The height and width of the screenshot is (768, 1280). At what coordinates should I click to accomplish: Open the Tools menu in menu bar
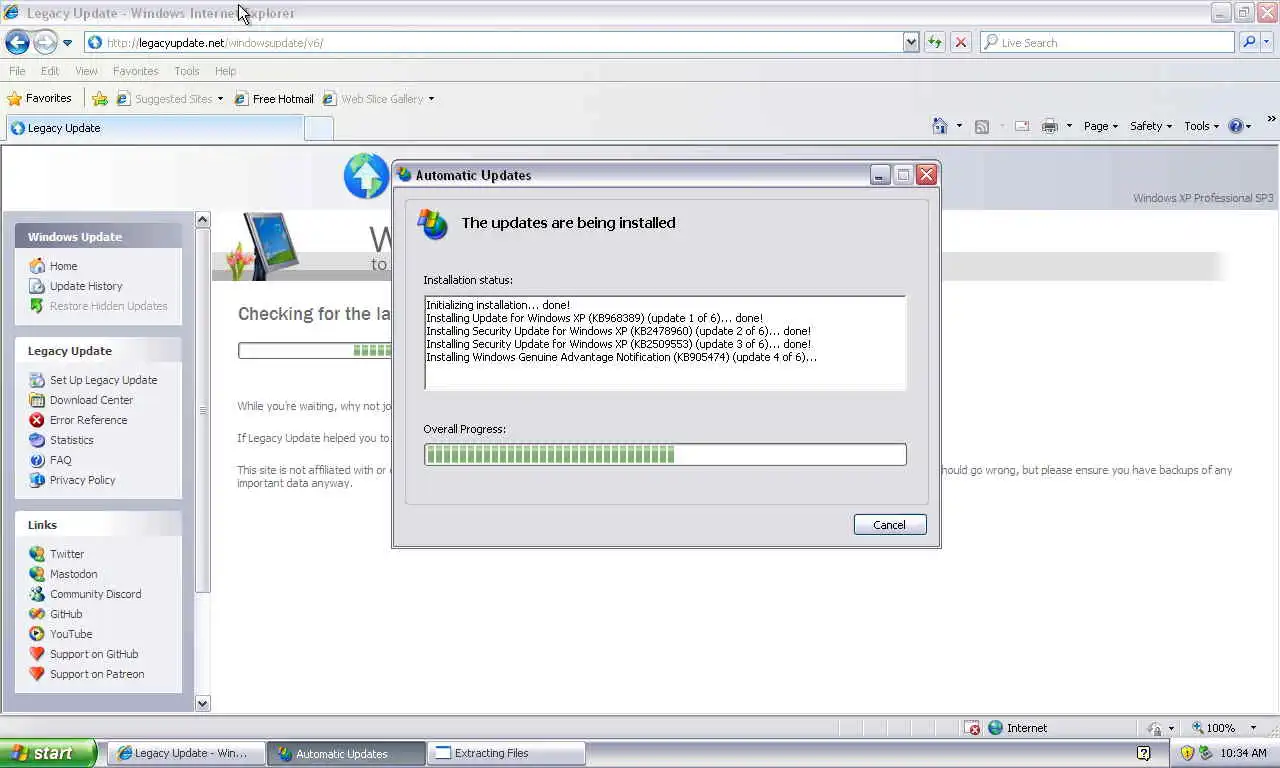coord(186,71)
